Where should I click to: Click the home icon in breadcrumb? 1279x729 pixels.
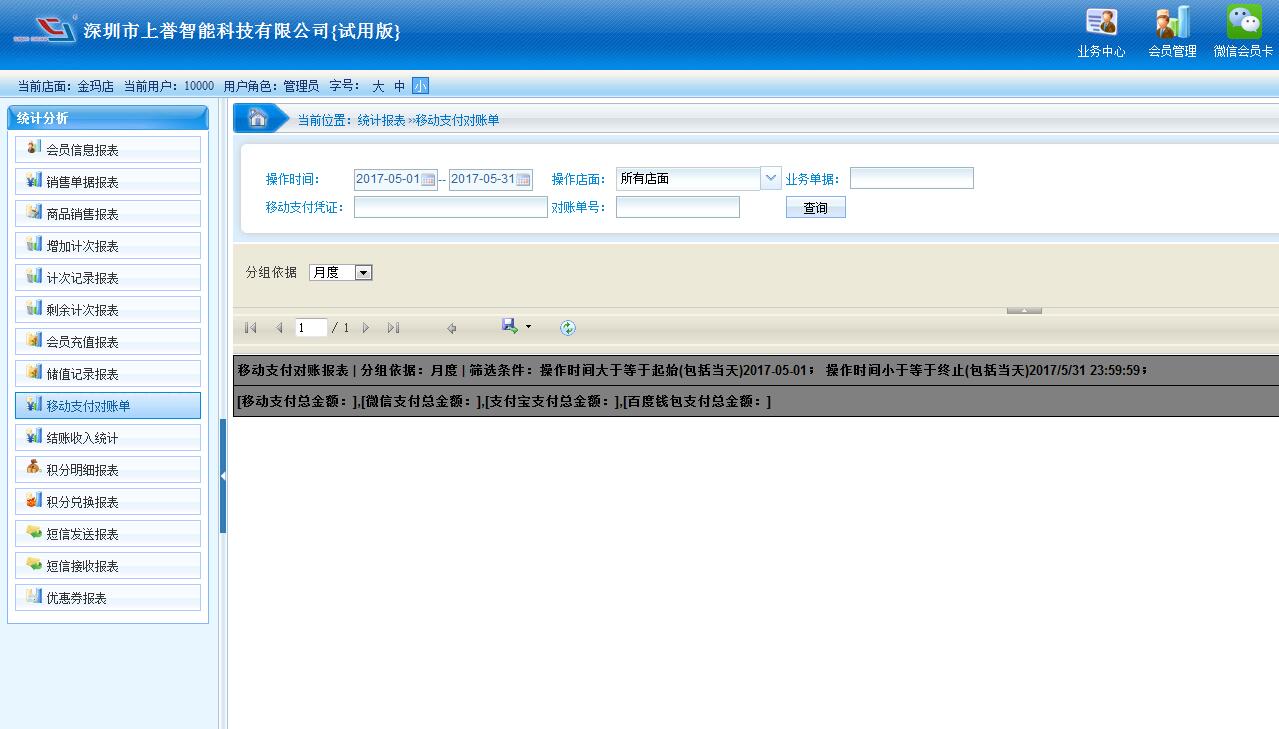tap(257, 119)
